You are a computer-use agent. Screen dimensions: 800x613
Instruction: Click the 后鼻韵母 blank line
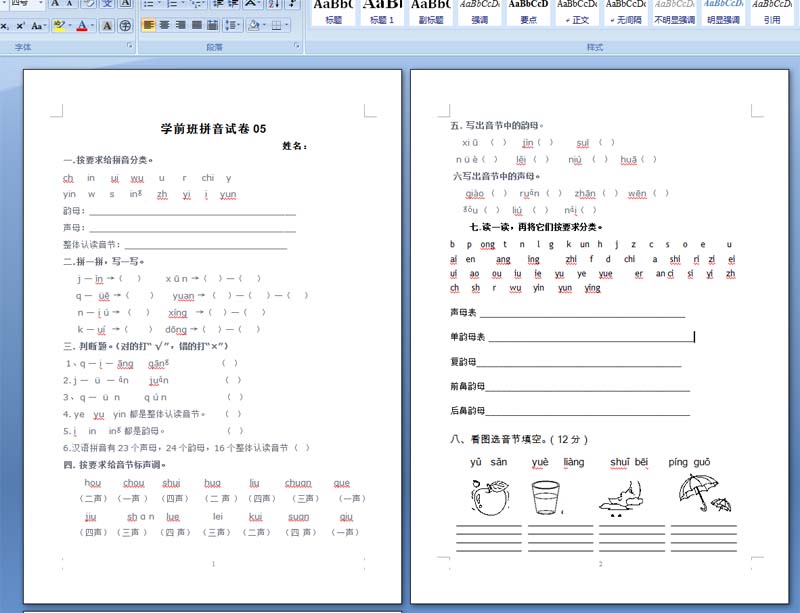coord(587,410)
